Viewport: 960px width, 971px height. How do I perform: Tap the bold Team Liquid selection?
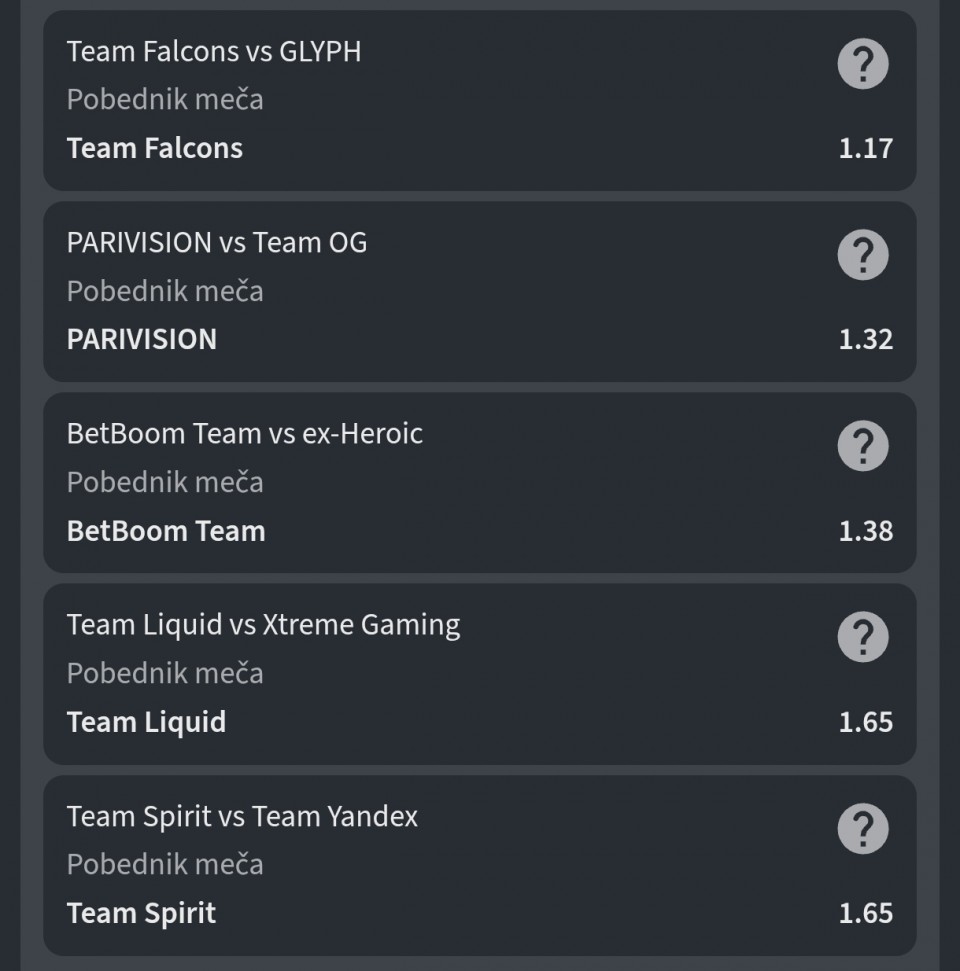[x=146, y=723]
